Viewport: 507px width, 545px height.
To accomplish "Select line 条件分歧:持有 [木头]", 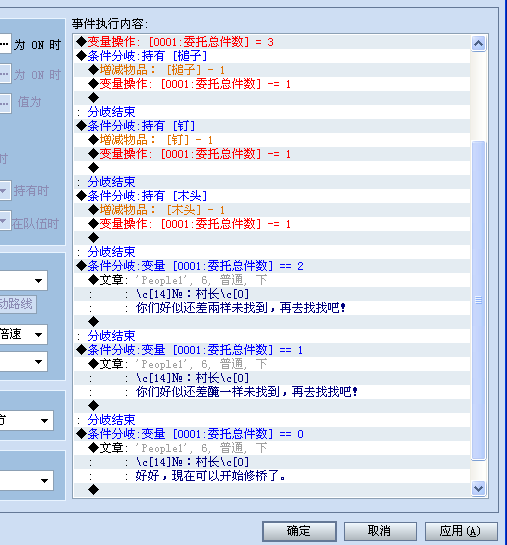I will 272,196.
